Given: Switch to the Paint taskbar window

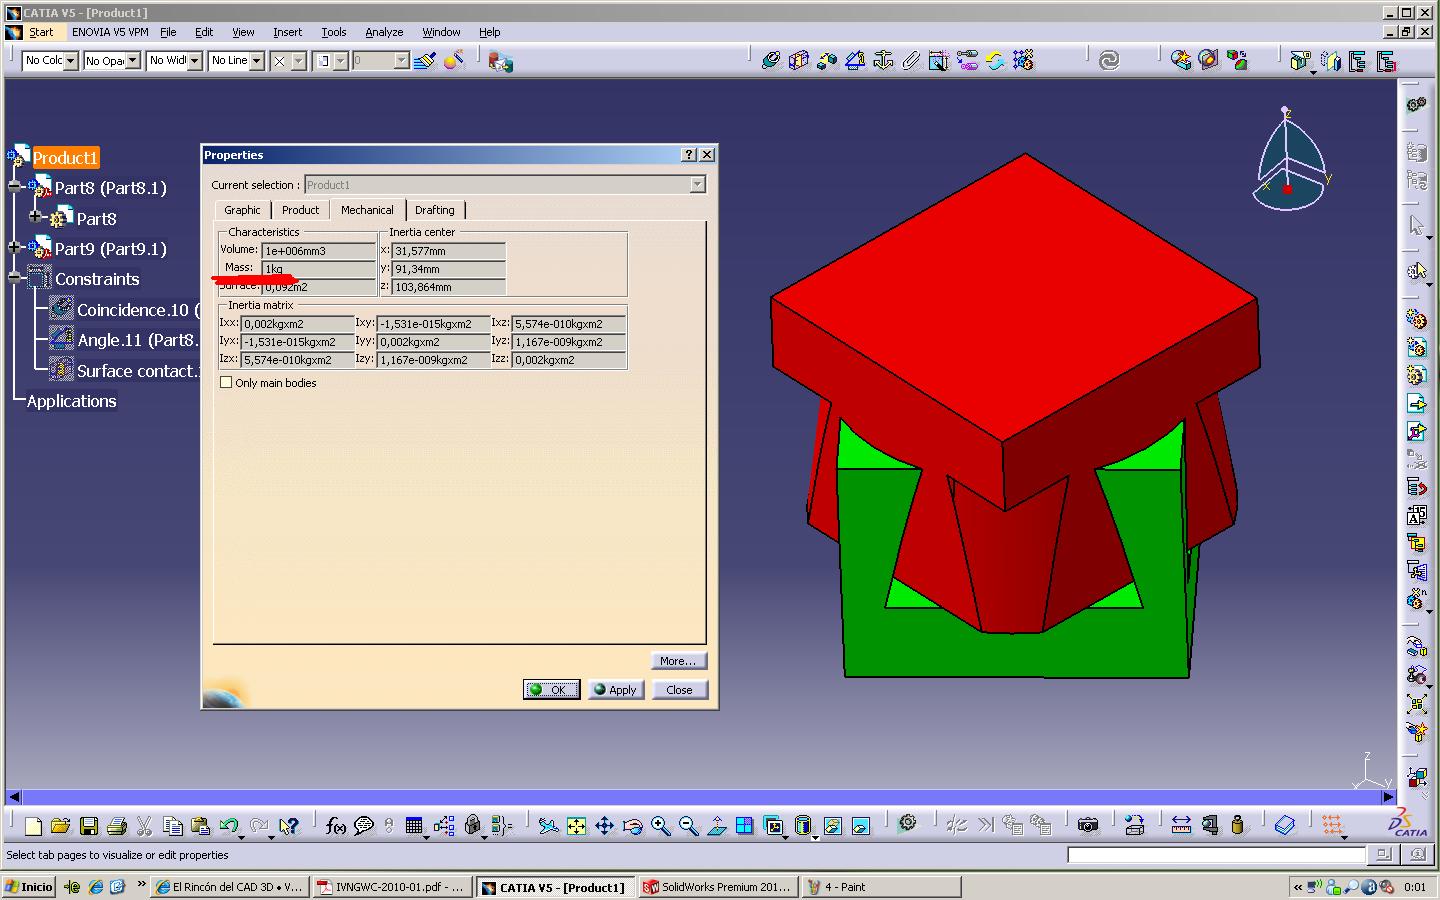Looking at the screenshot, I should click(880, 887).
